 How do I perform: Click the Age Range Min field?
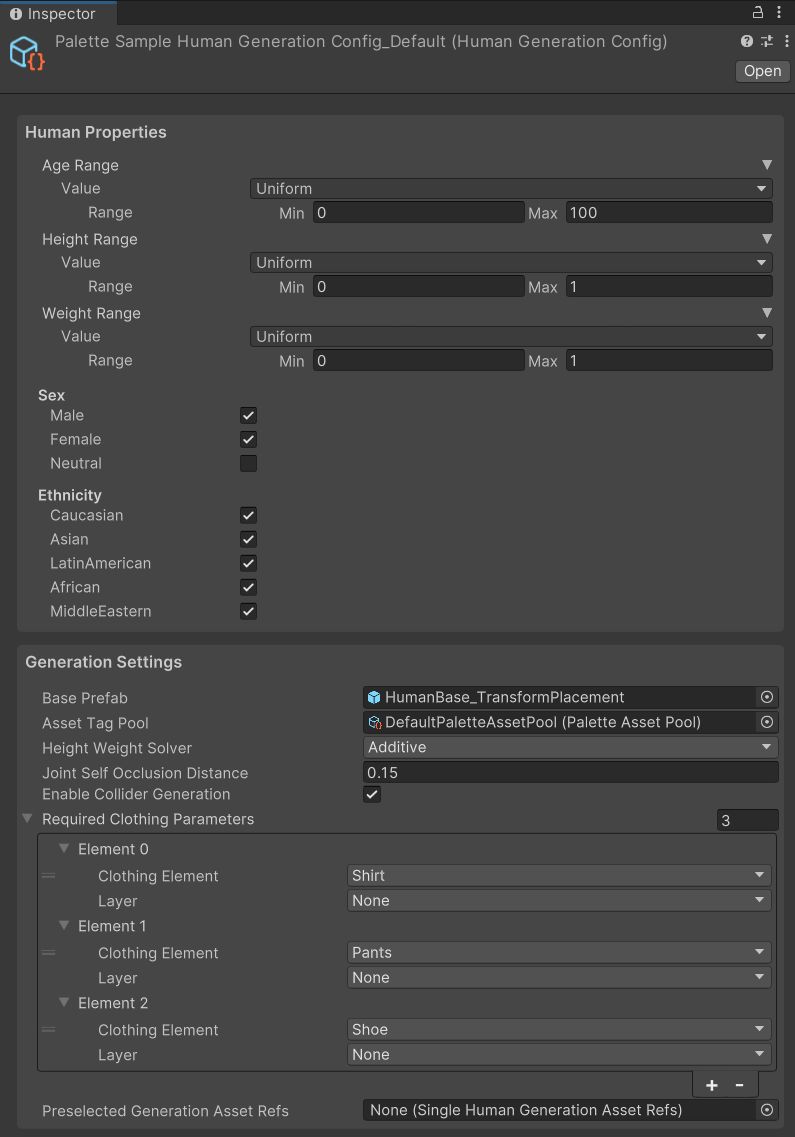[x=419, y=213]
